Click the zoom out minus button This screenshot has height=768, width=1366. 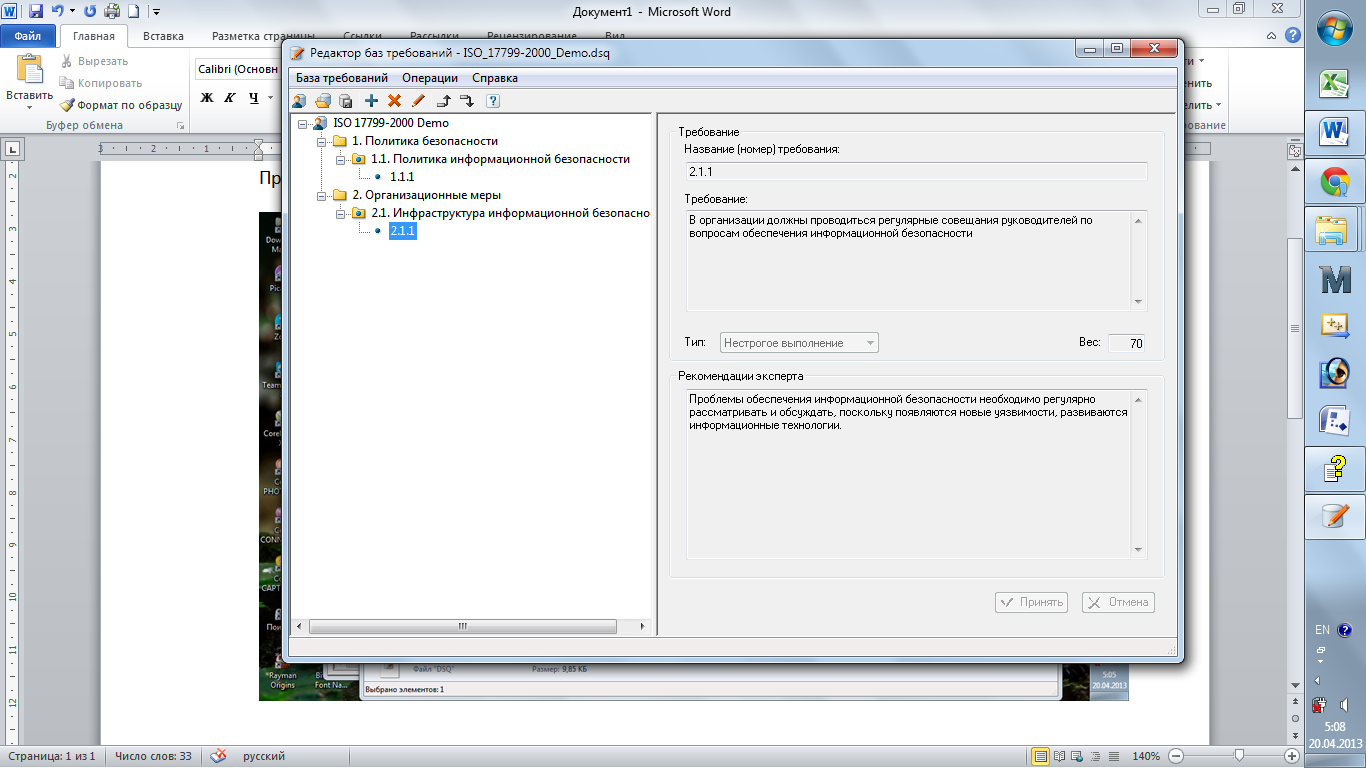(x=1177, y=756)
